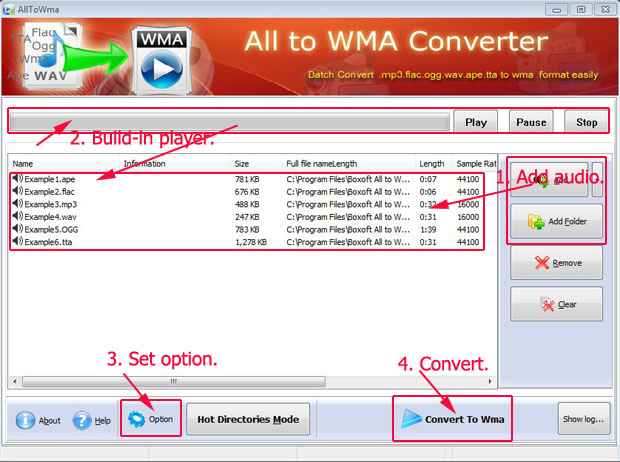Select file name Example3.mp3
Image resolution: width=620 pixels, height=462 pixels.
click(51, 204)
